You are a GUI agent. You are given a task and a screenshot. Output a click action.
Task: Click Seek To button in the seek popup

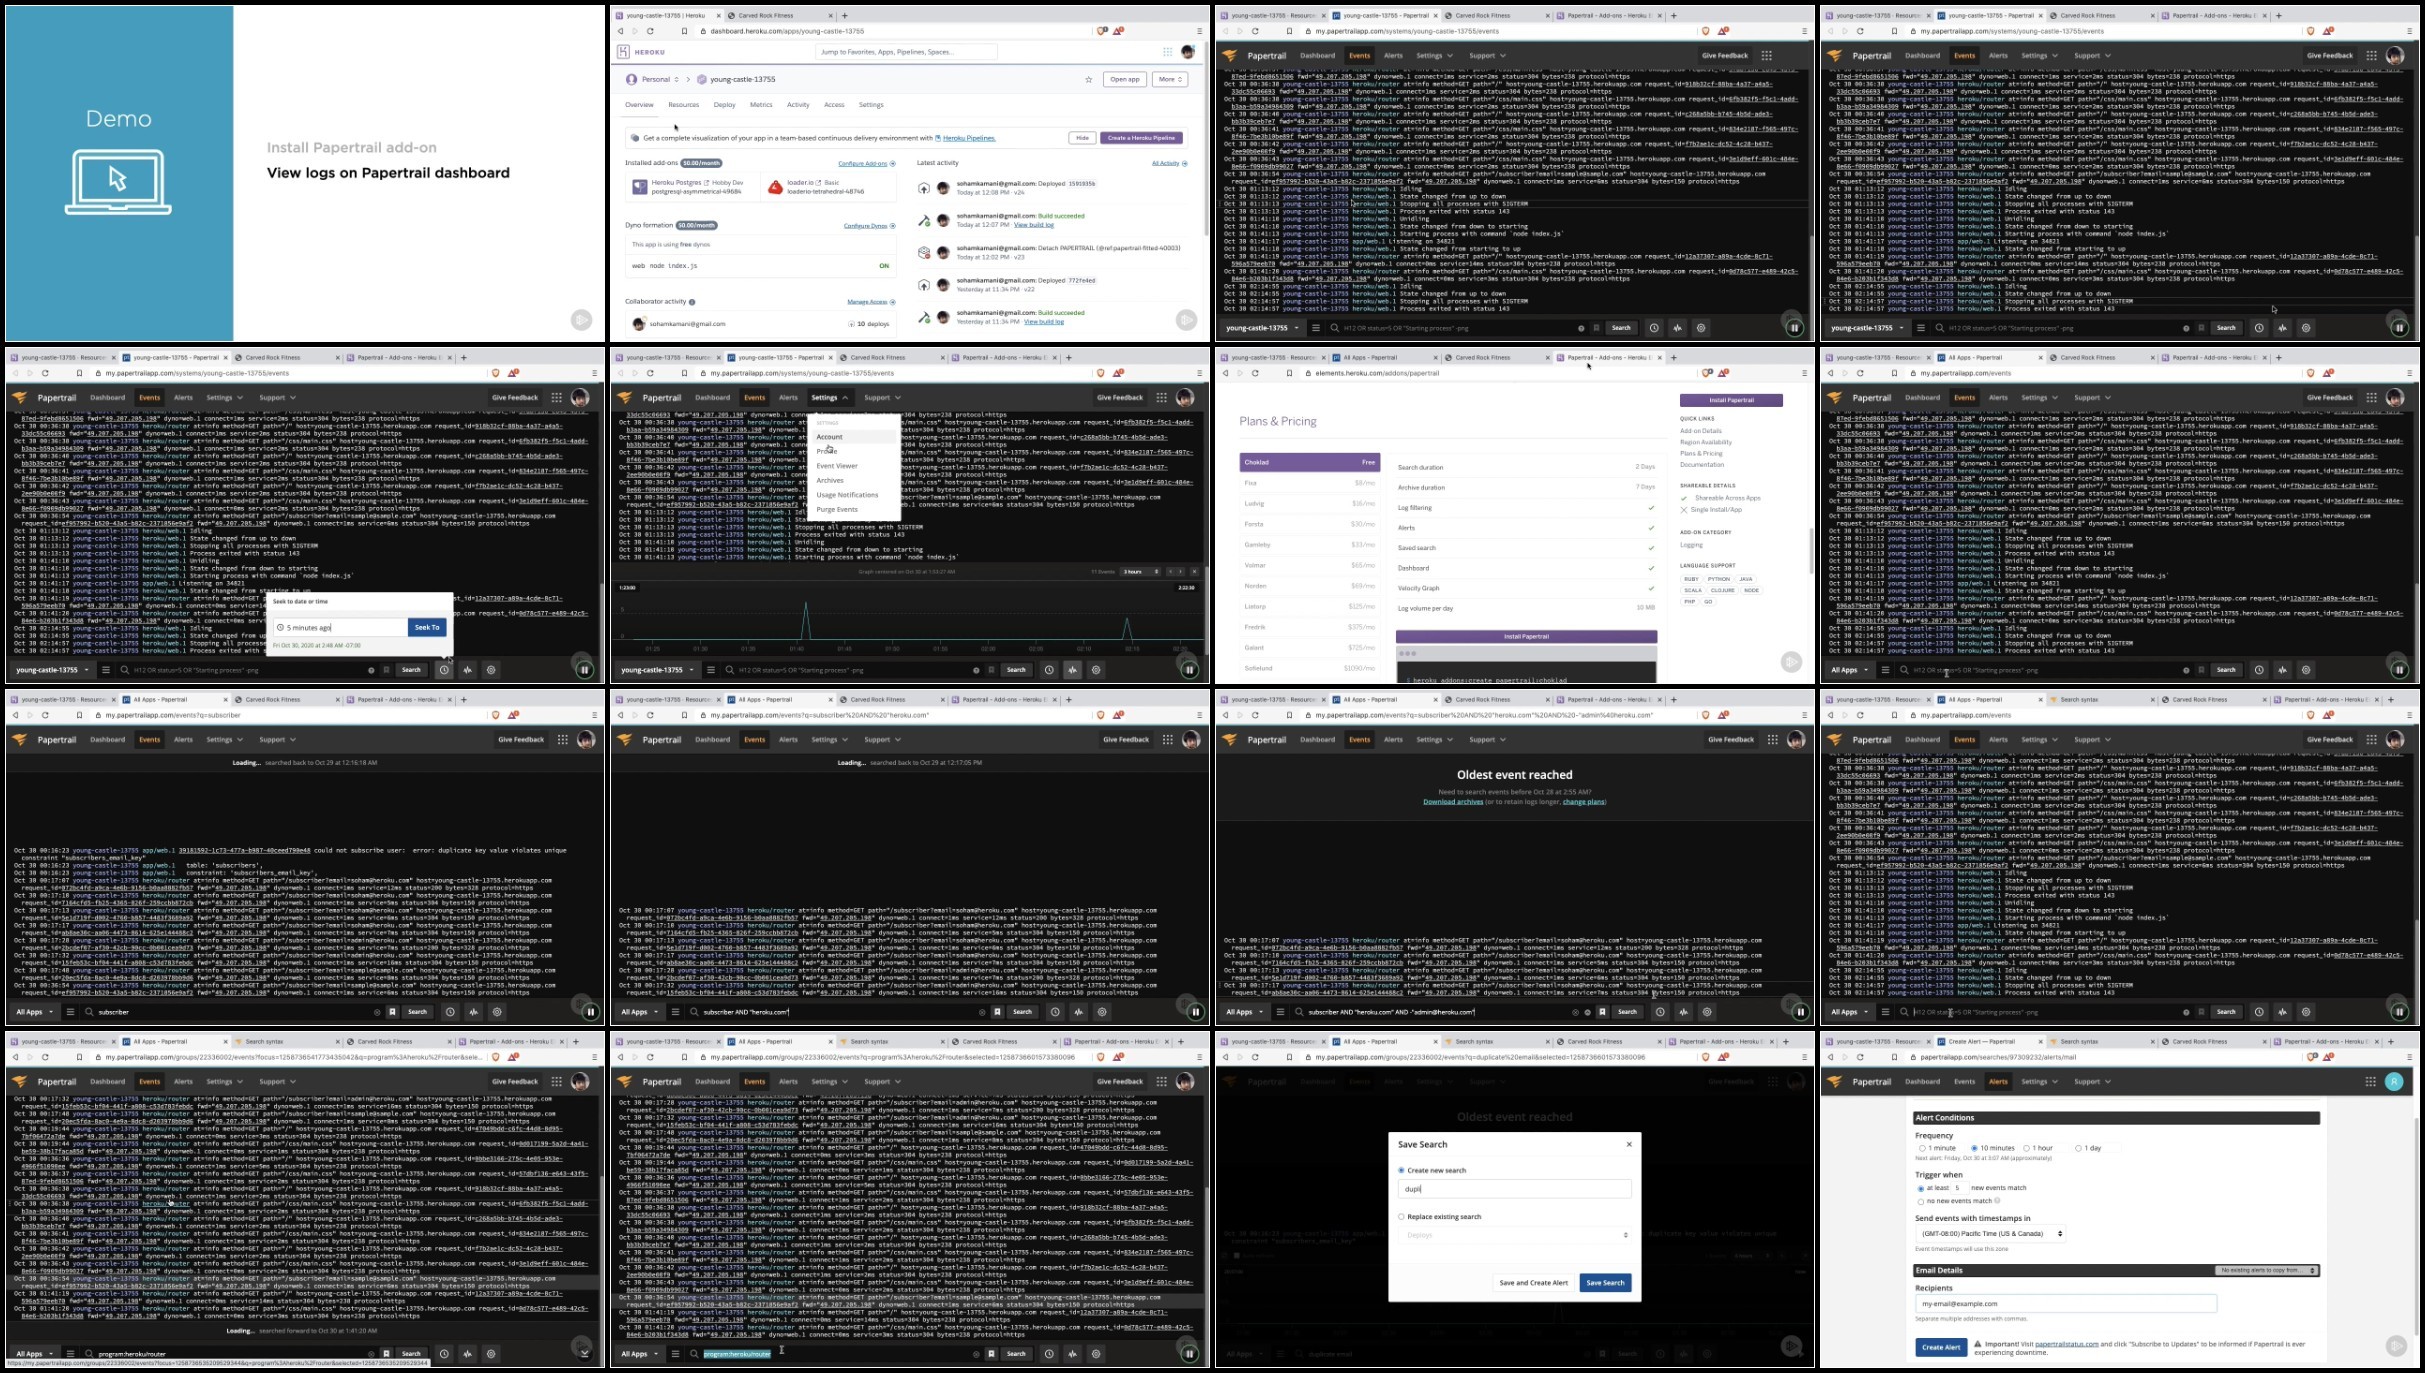pos(427,628)
